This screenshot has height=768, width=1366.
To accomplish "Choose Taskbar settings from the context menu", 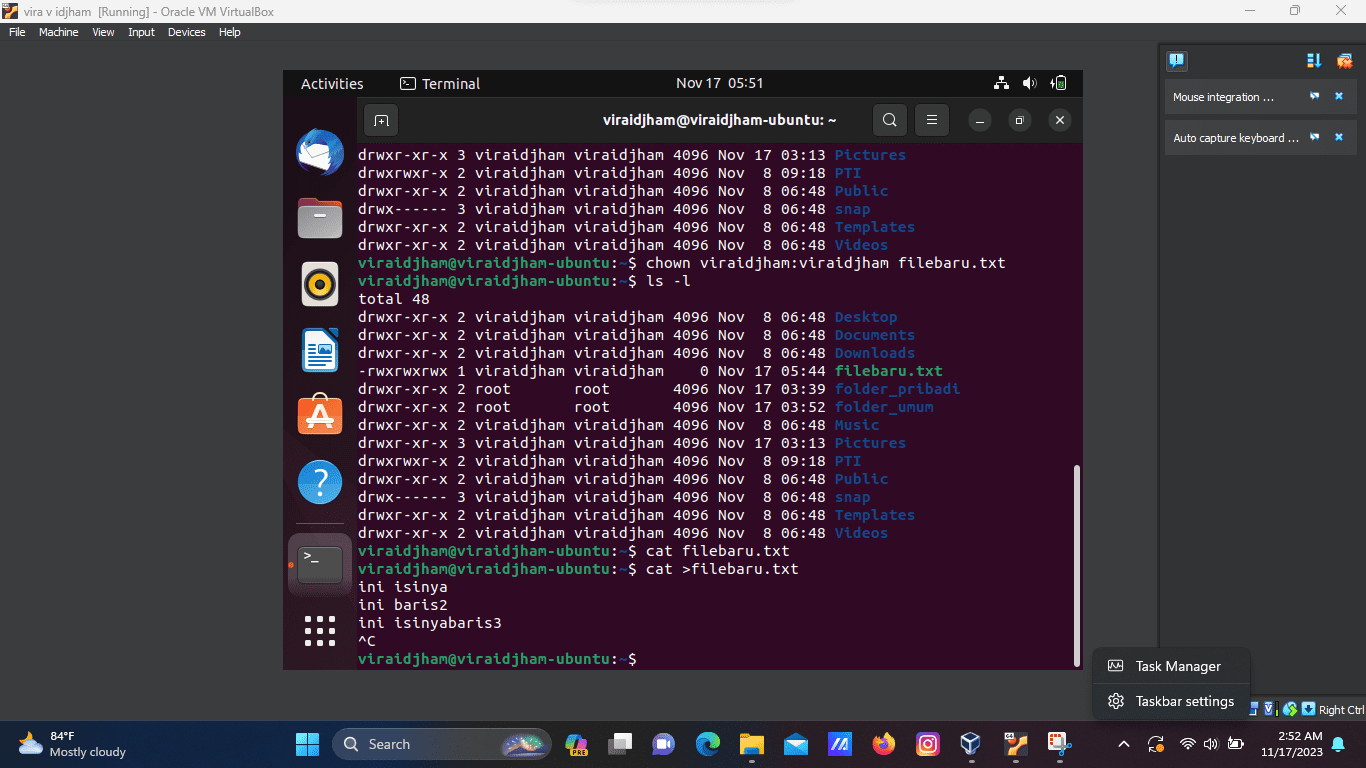I will pyautogui.click(x=1171, y=701).
